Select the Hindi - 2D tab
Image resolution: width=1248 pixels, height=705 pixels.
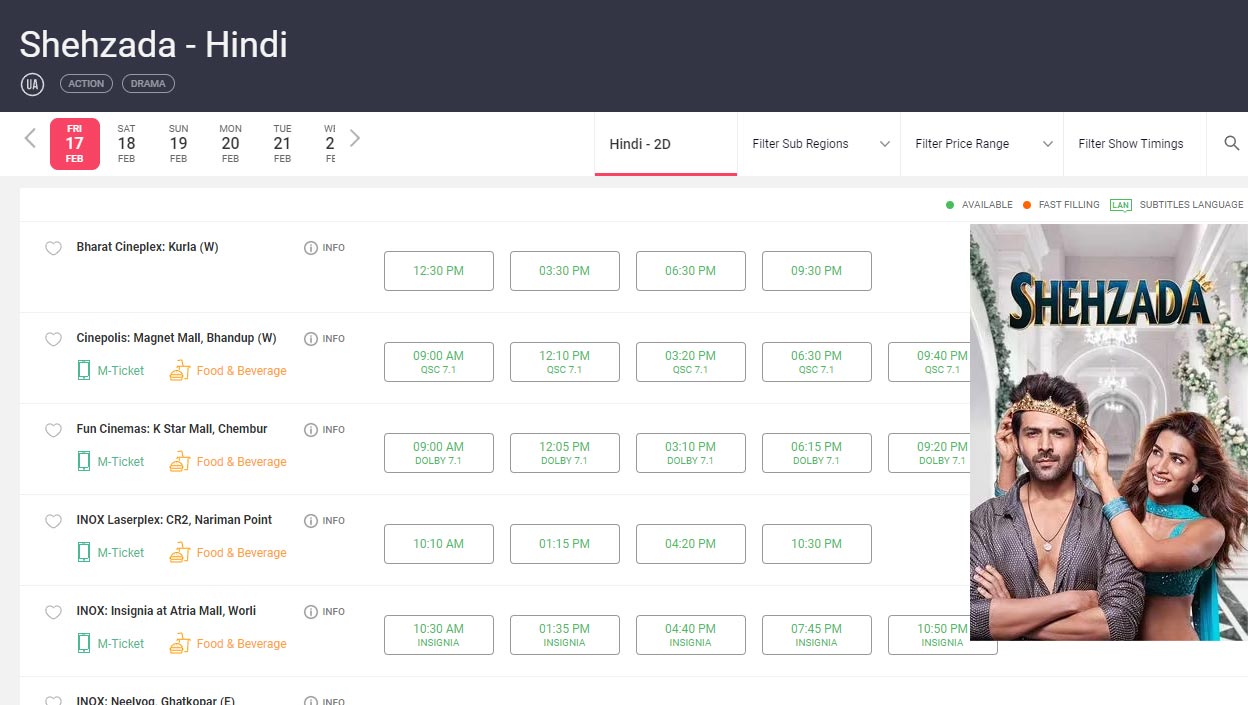pos(666,144)
